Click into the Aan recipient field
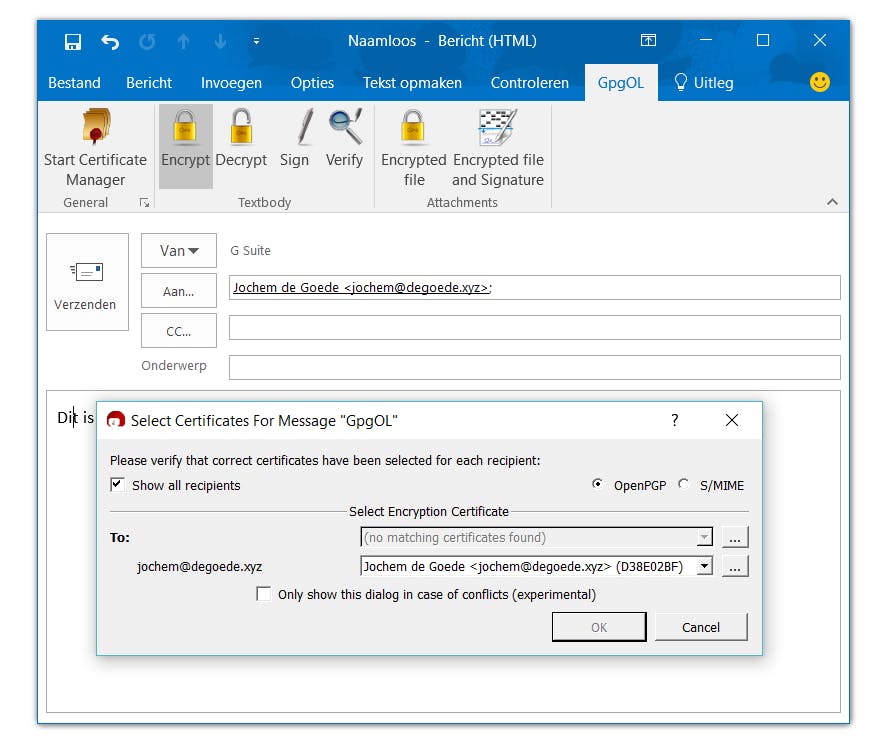886x746 pixels. click(x=535, y=288)
